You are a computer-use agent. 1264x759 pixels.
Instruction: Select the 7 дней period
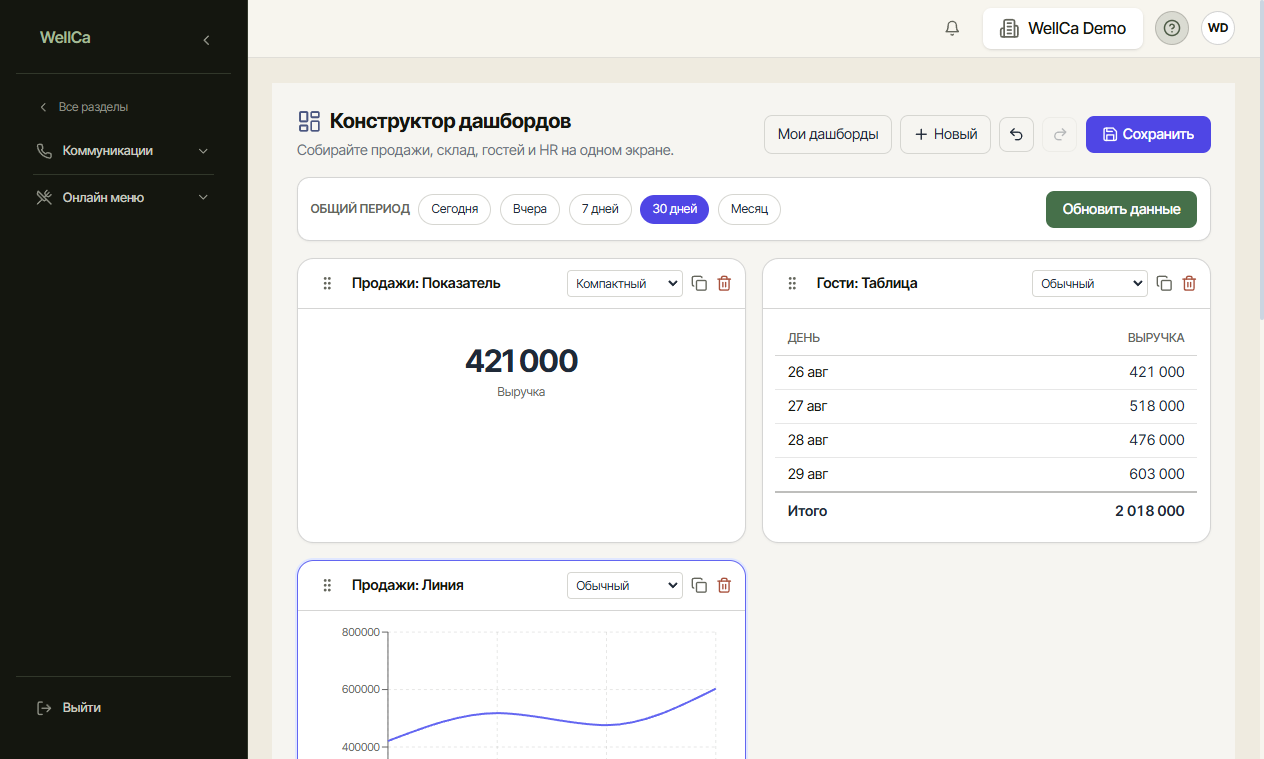coord(600,209)
